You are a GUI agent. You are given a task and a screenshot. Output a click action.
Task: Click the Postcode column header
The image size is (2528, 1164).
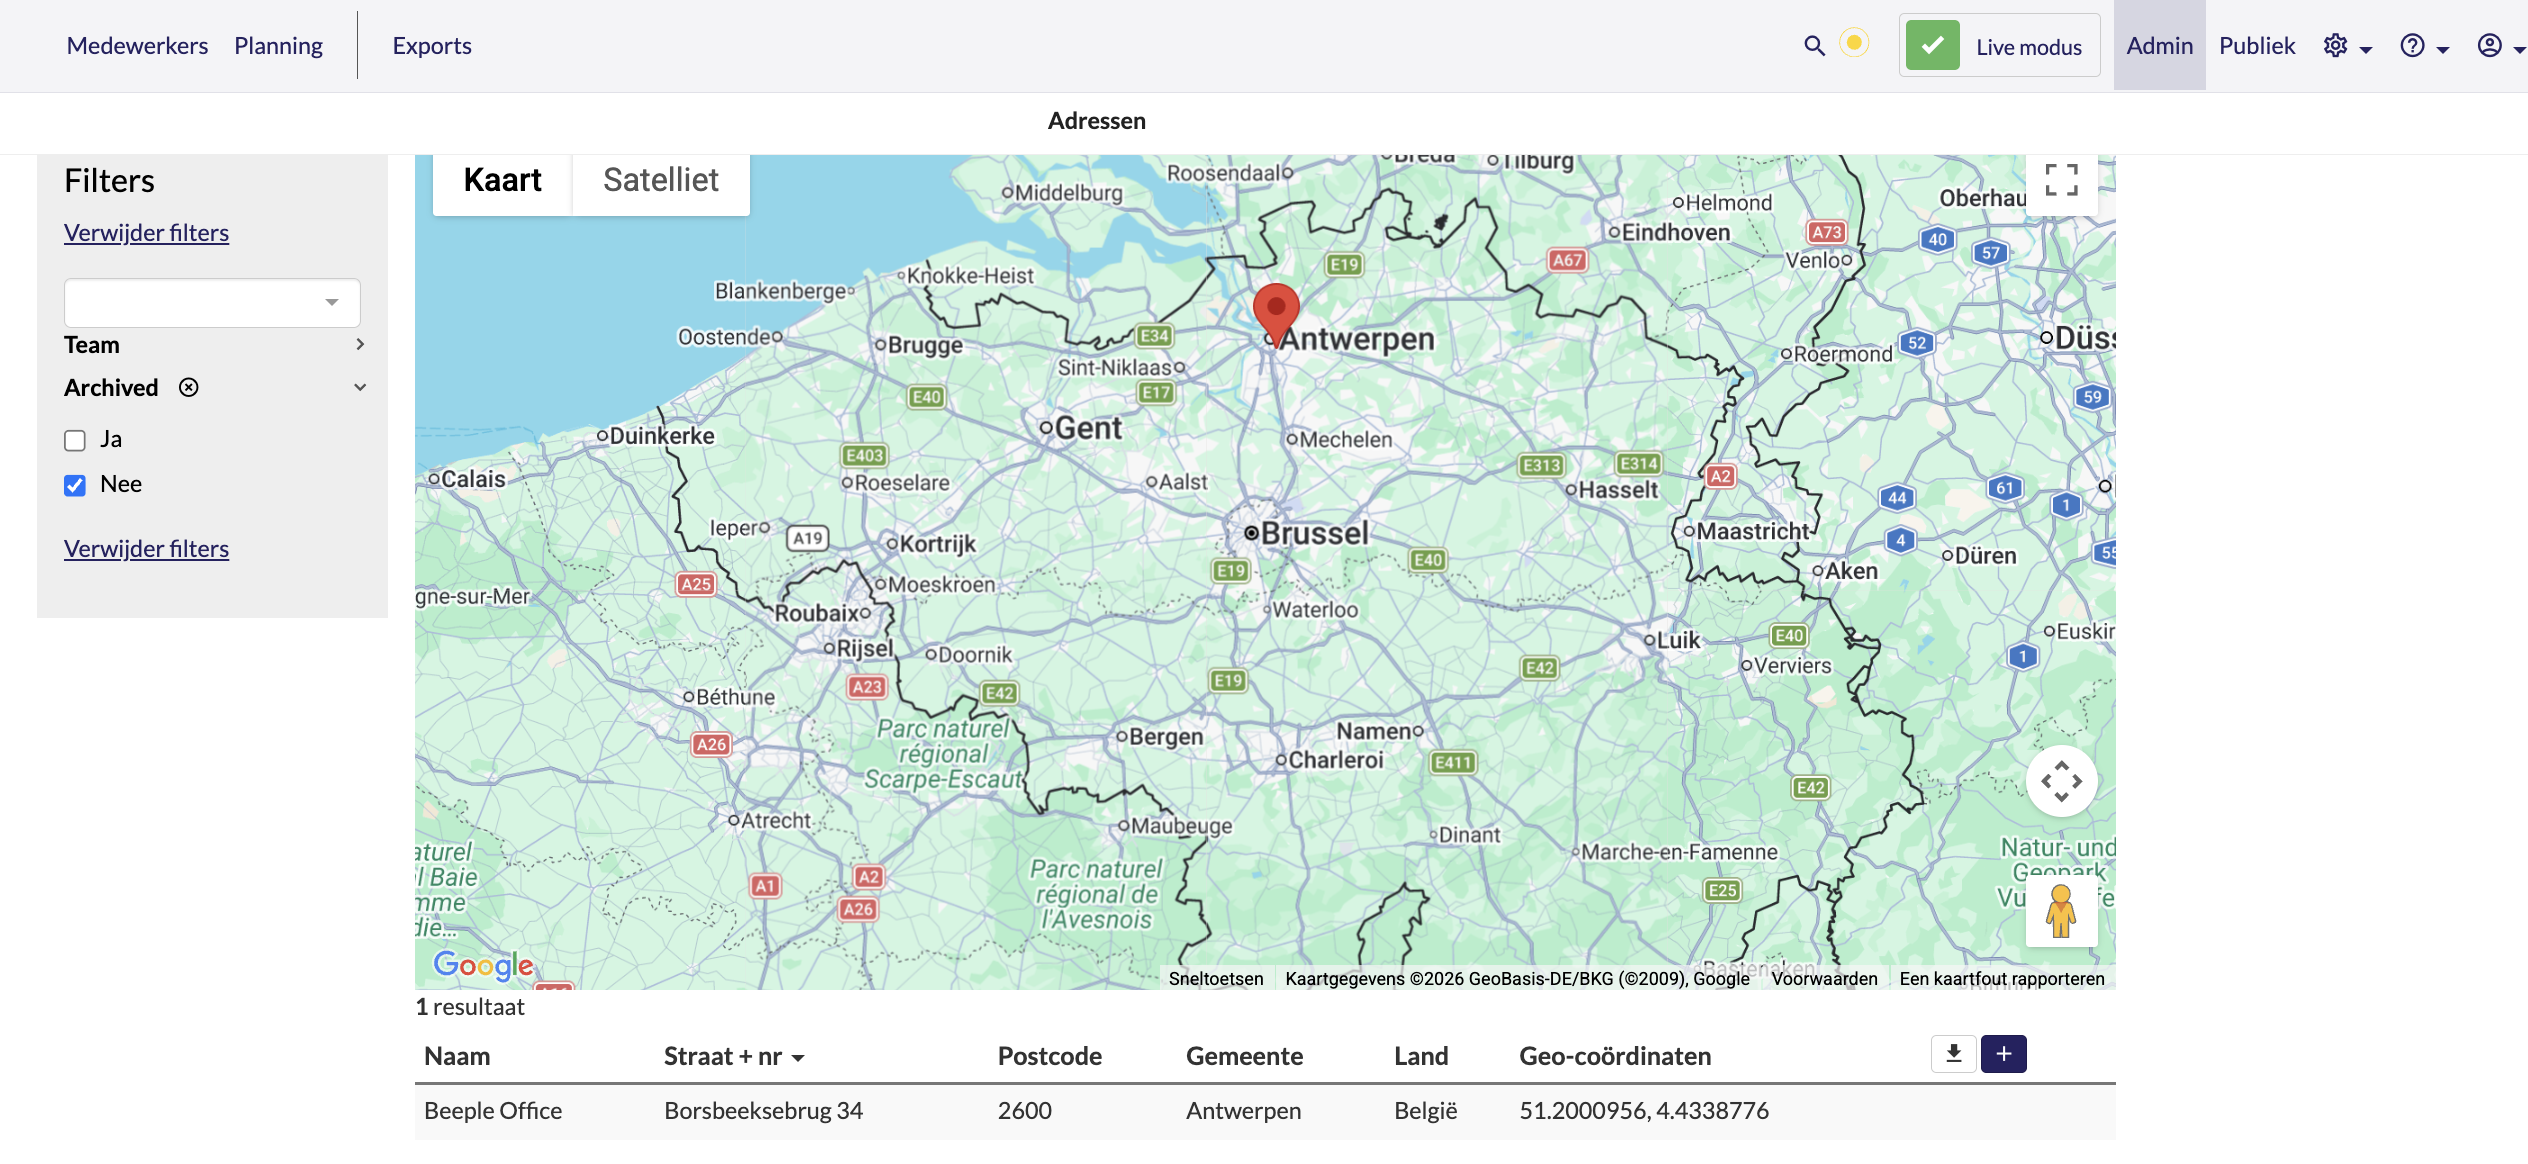coord(1050,1056)
